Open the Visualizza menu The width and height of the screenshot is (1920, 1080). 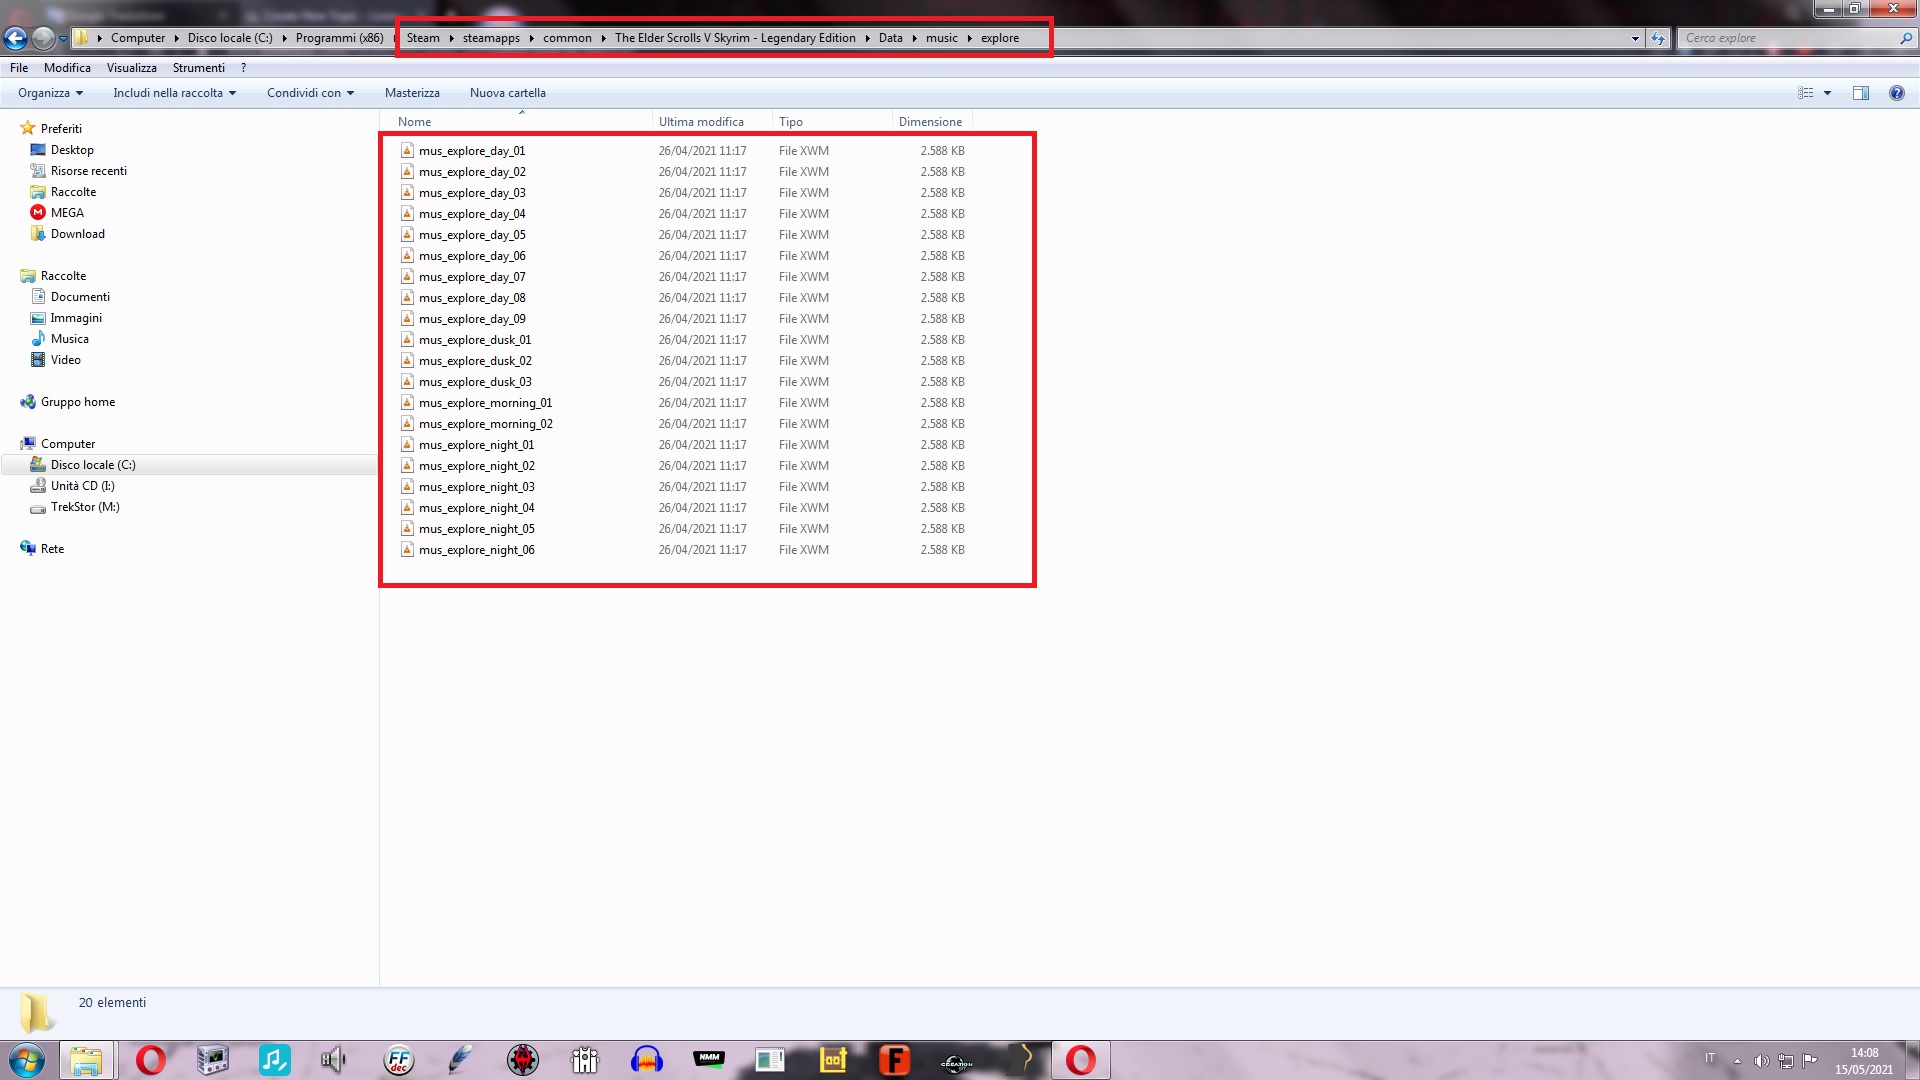[132, 68]
